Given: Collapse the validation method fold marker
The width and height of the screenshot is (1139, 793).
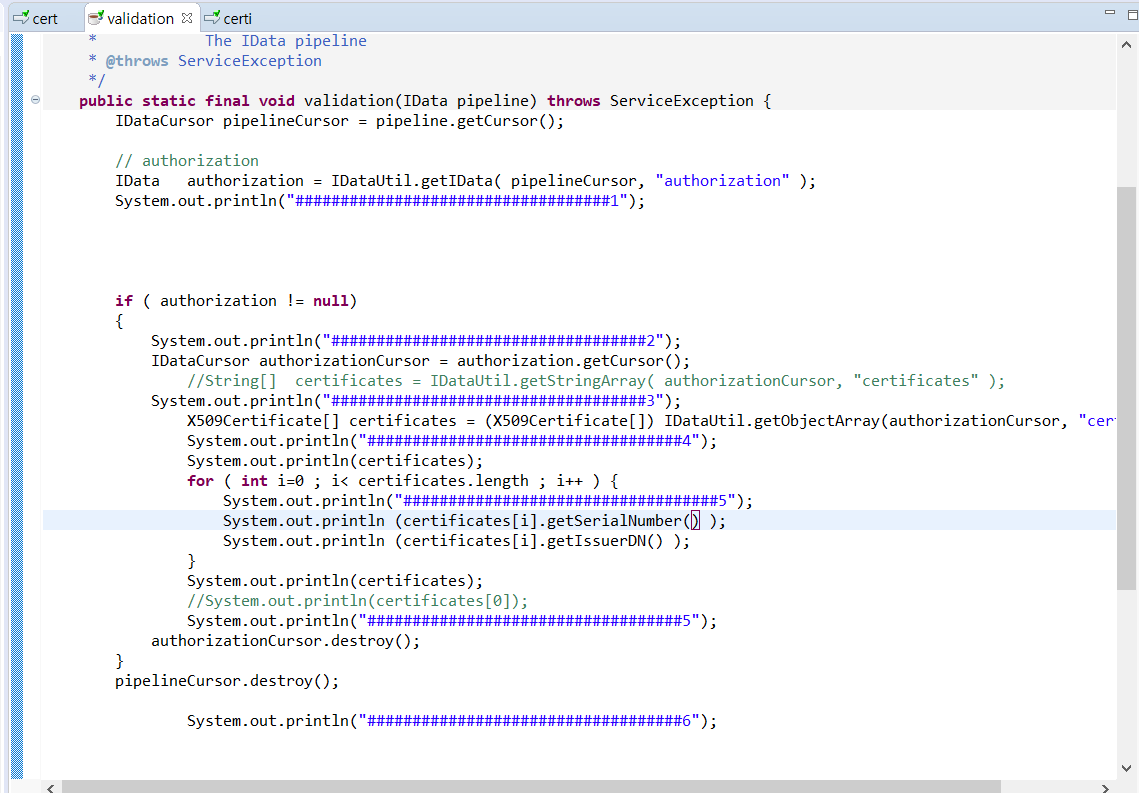Looking at the screenshot, I should point(36,100).
